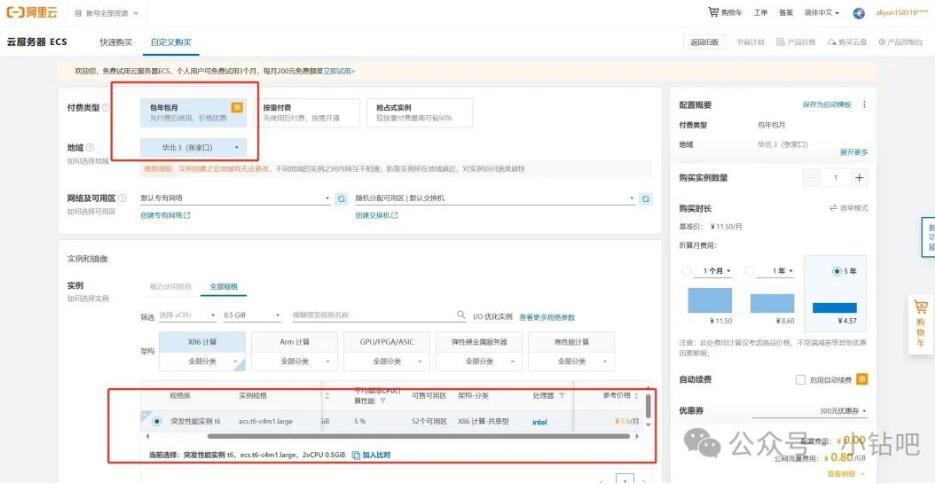Sort by the 参考价格 column arrows
The image size is (935, 485).
pos(636,396)
